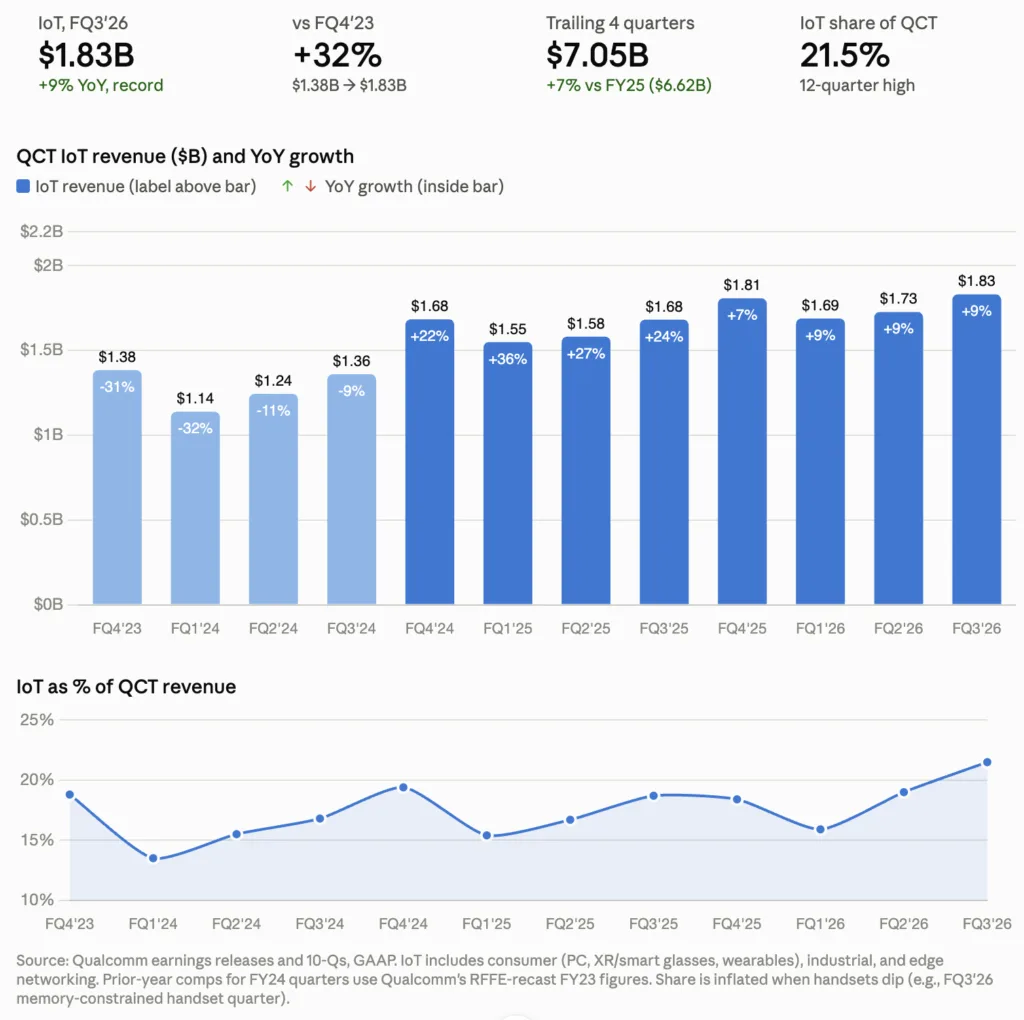The height and width of the screenshot is (1020, 1024).
Task: Click the YoY growth (inside bar) legend label
Action: (x=414, y=187)
